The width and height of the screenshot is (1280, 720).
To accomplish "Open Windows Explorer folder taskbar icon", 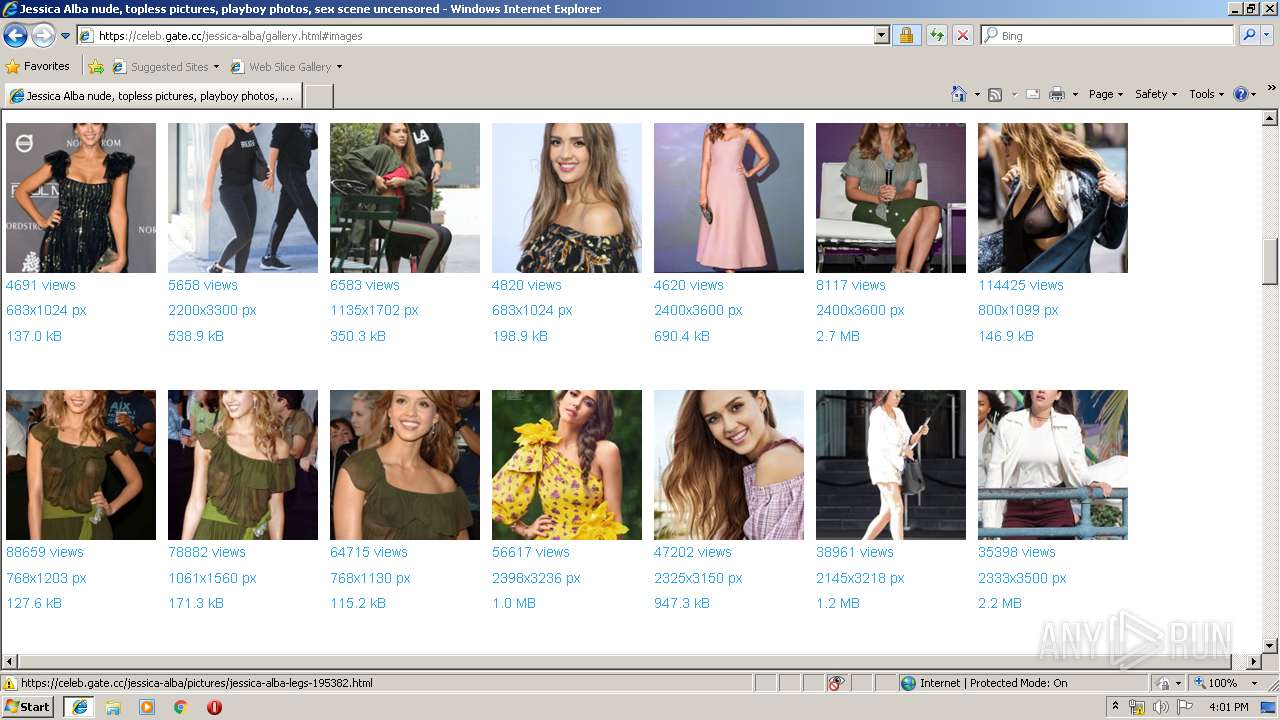I will (113, 707).
